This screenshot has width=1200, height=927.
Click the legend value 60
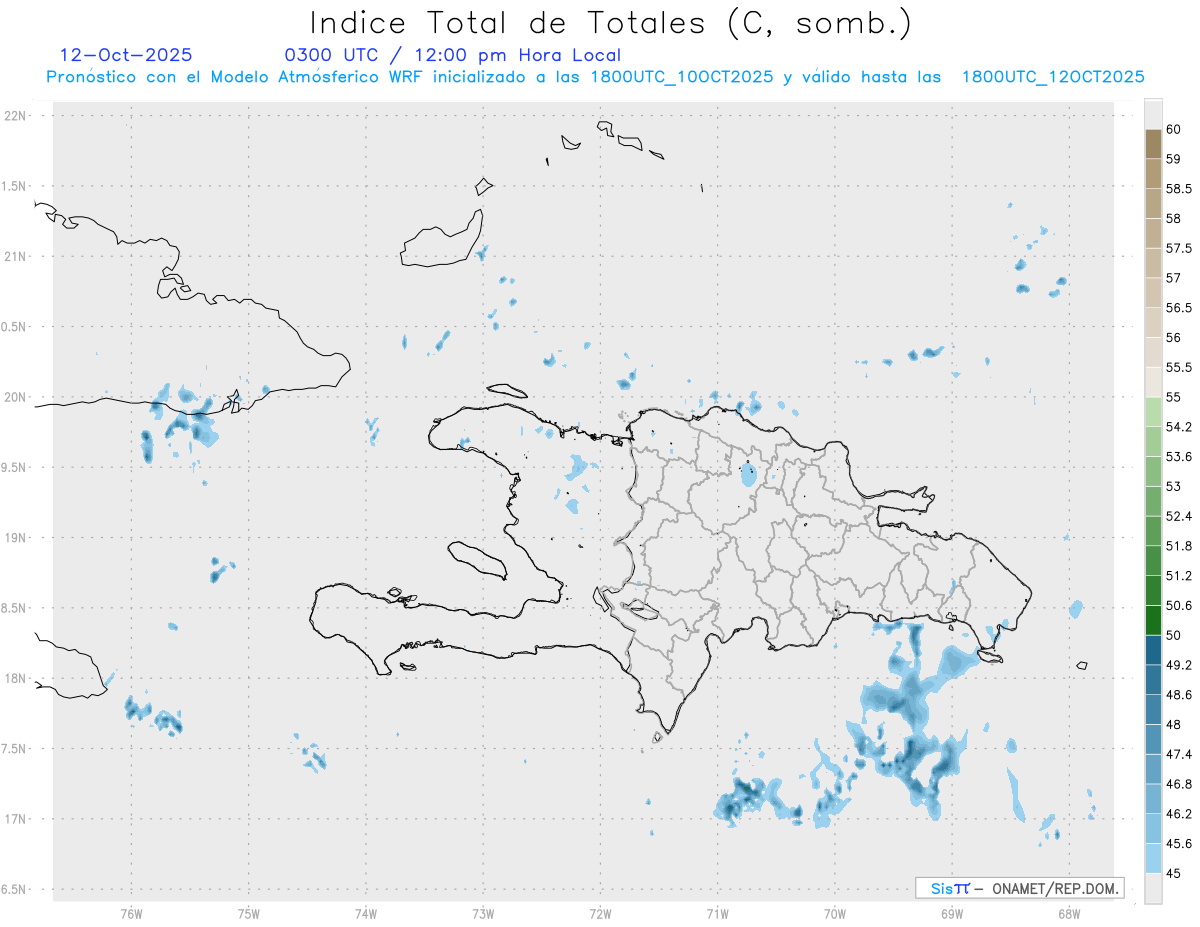coord(1174,129)
